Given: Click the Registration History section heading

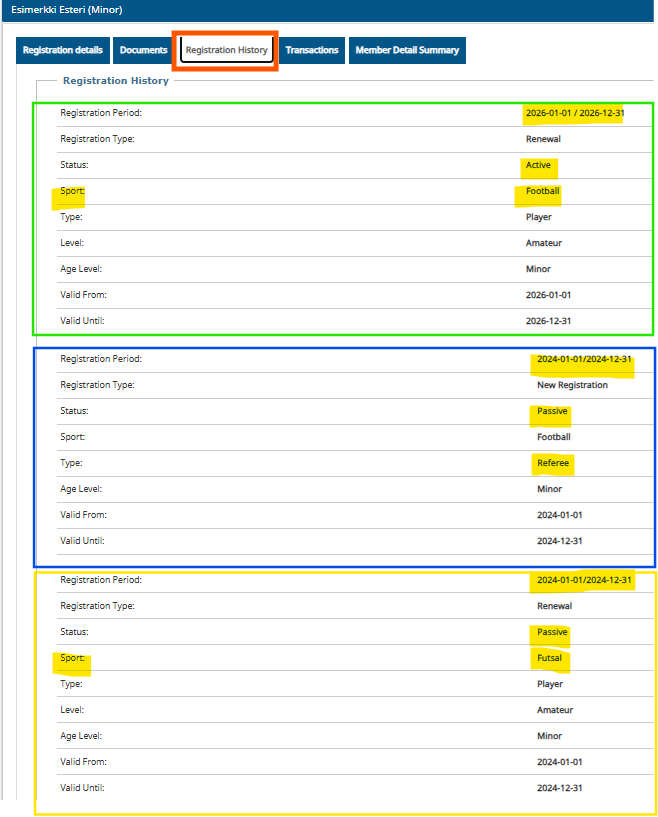Looking at the screenshot, I should click(116, 81).
